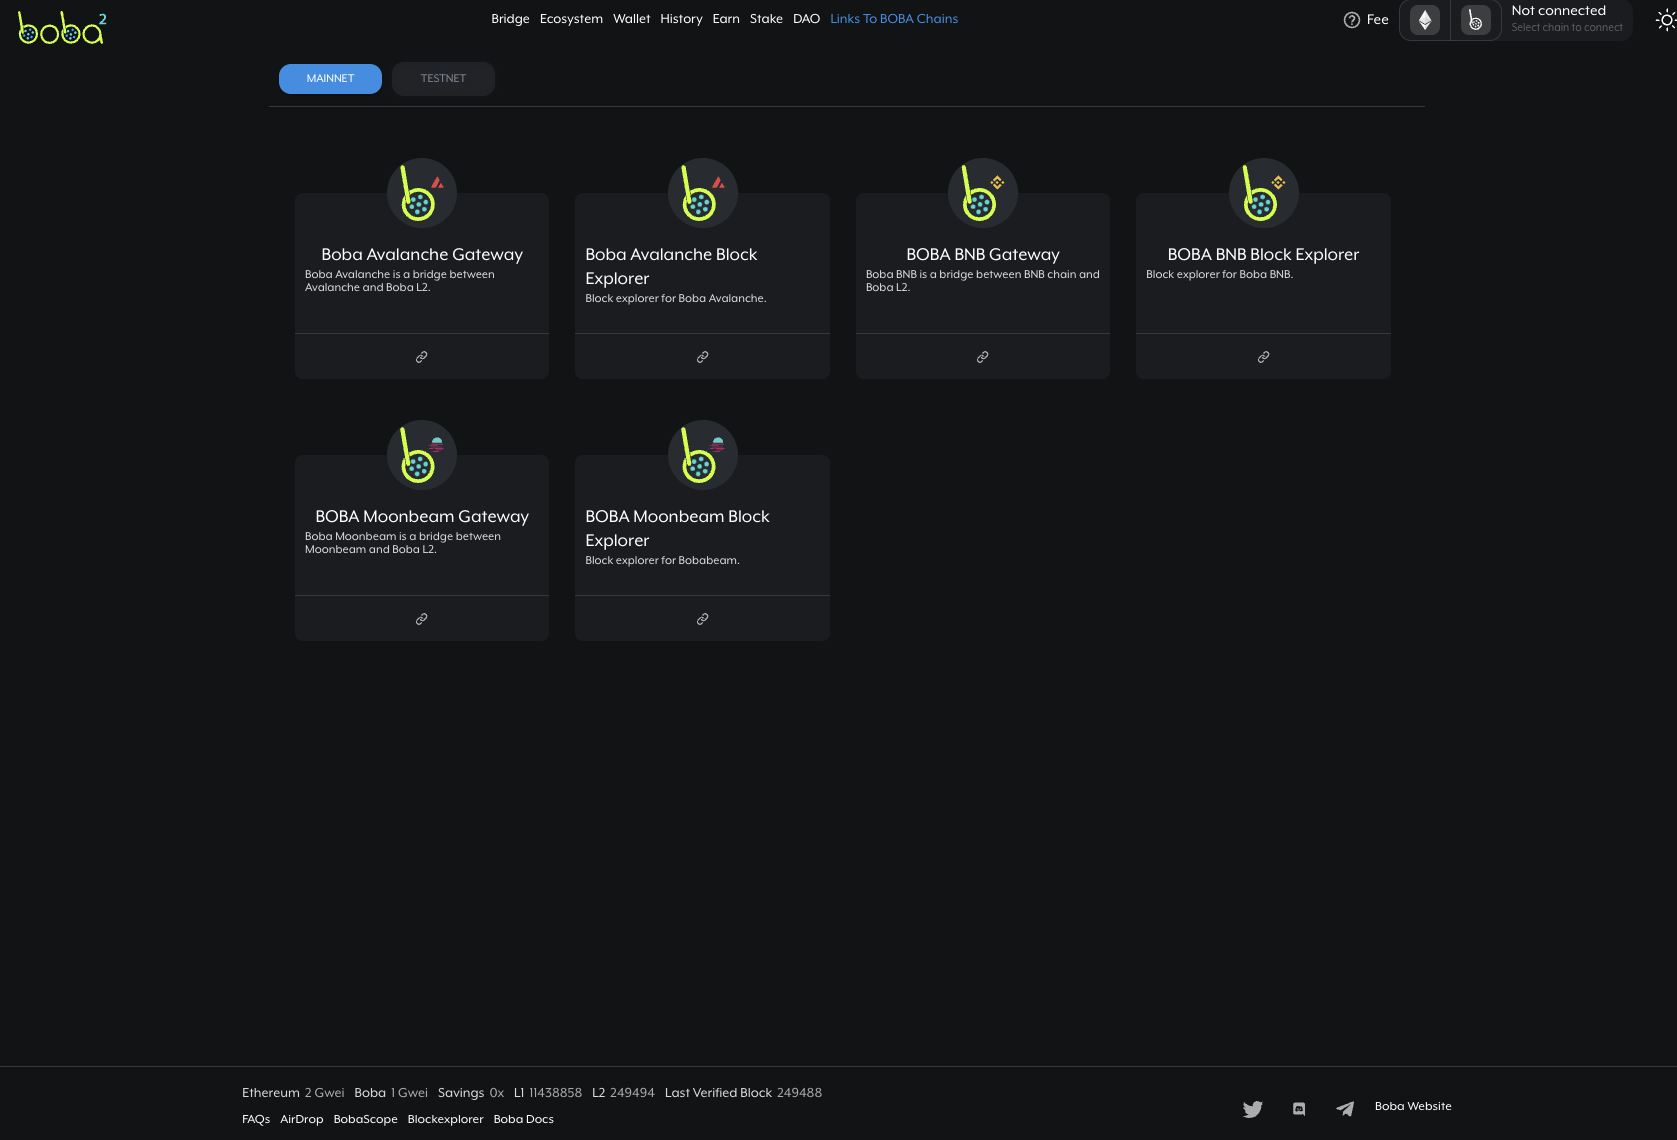Open the Twitter icon in footer
Image resolution: width=1677 pixels, height=1140 pixels.
[1252, 1108]
